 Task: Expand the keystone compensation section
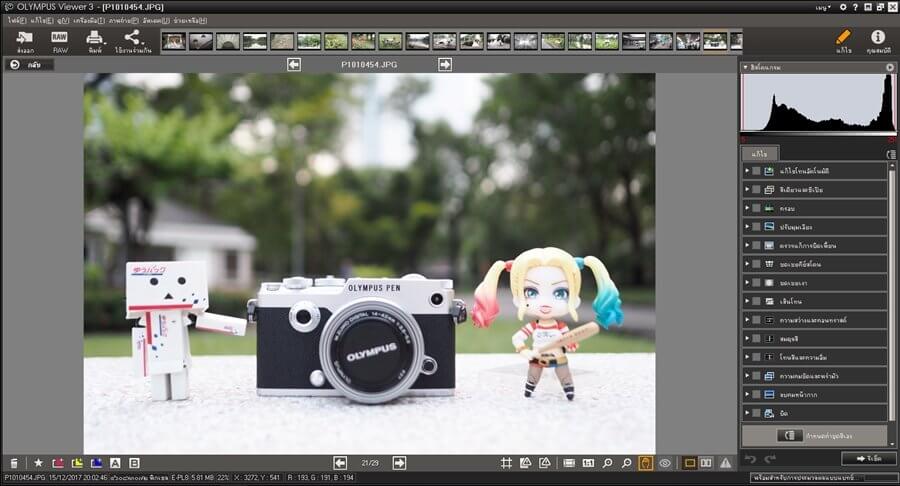(x=747, y=264)
